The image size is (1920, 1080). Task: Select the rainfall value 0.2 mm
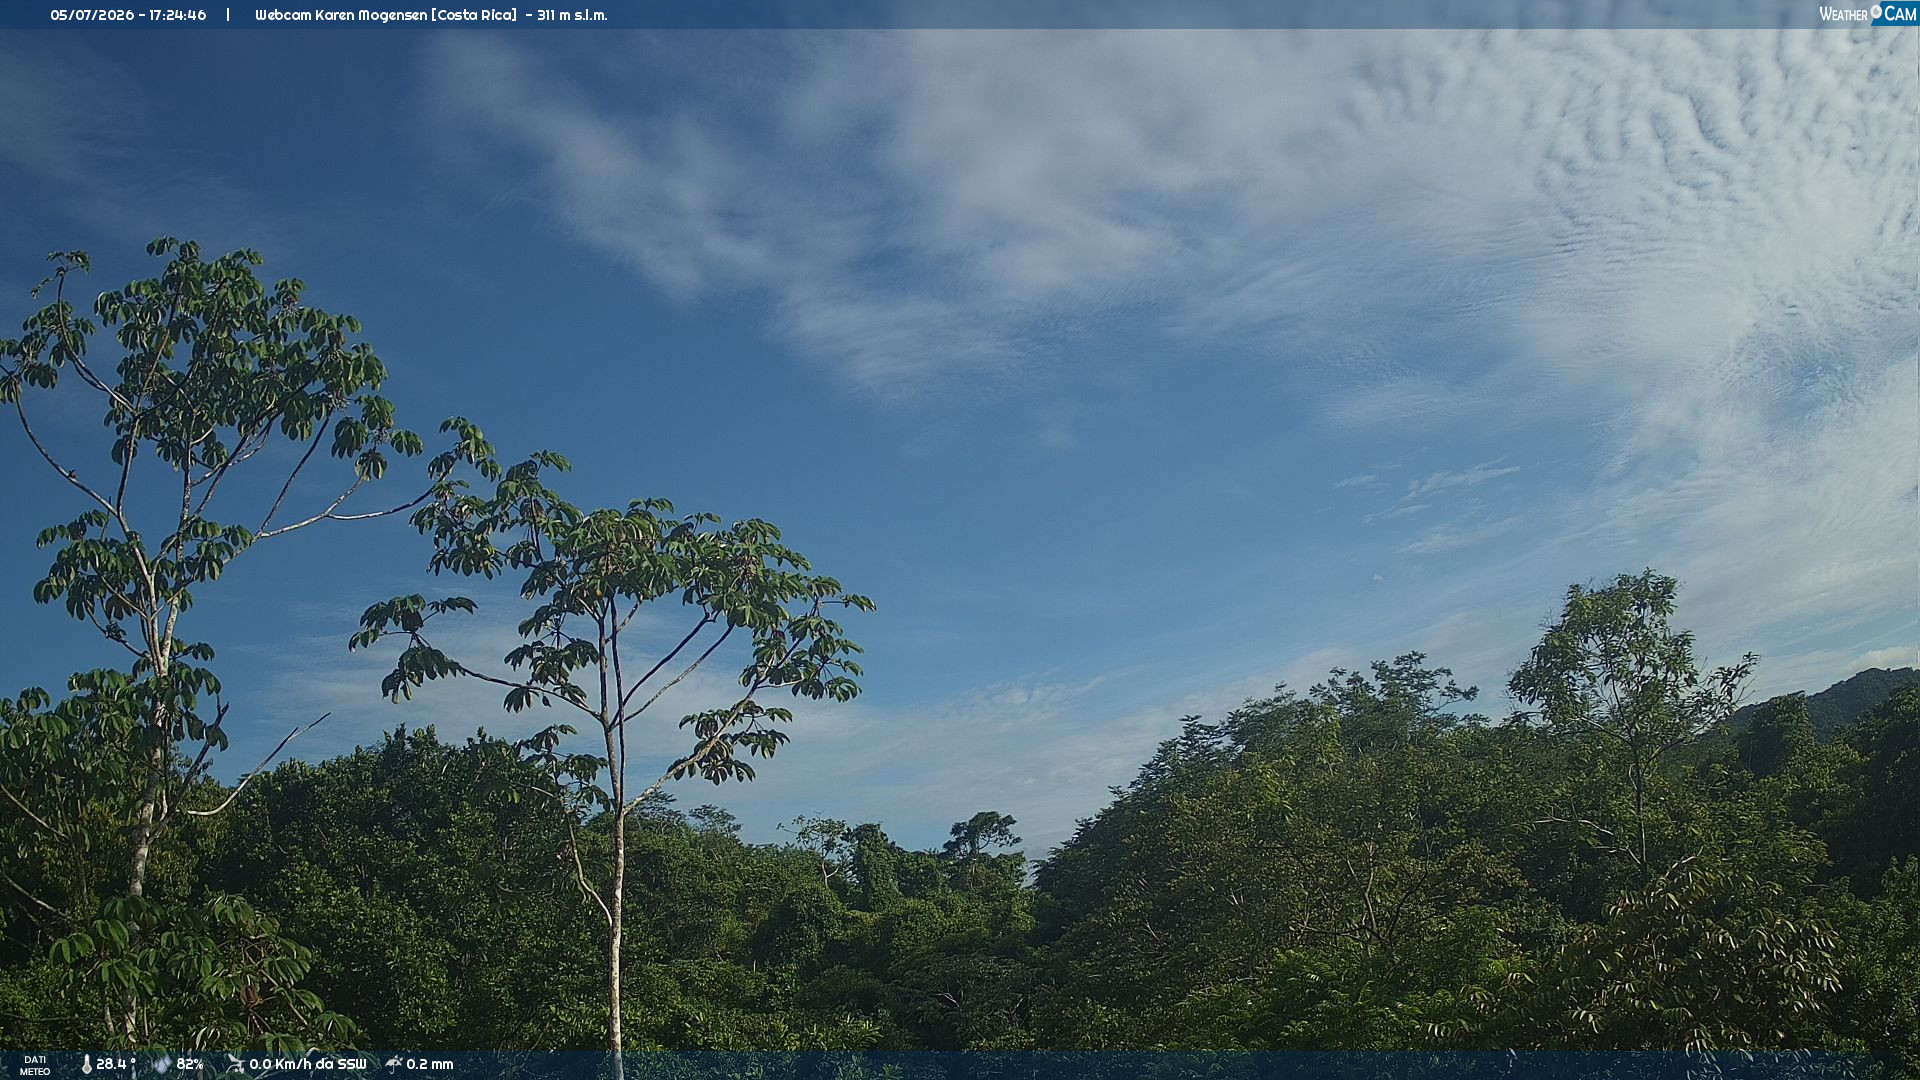430,1064
